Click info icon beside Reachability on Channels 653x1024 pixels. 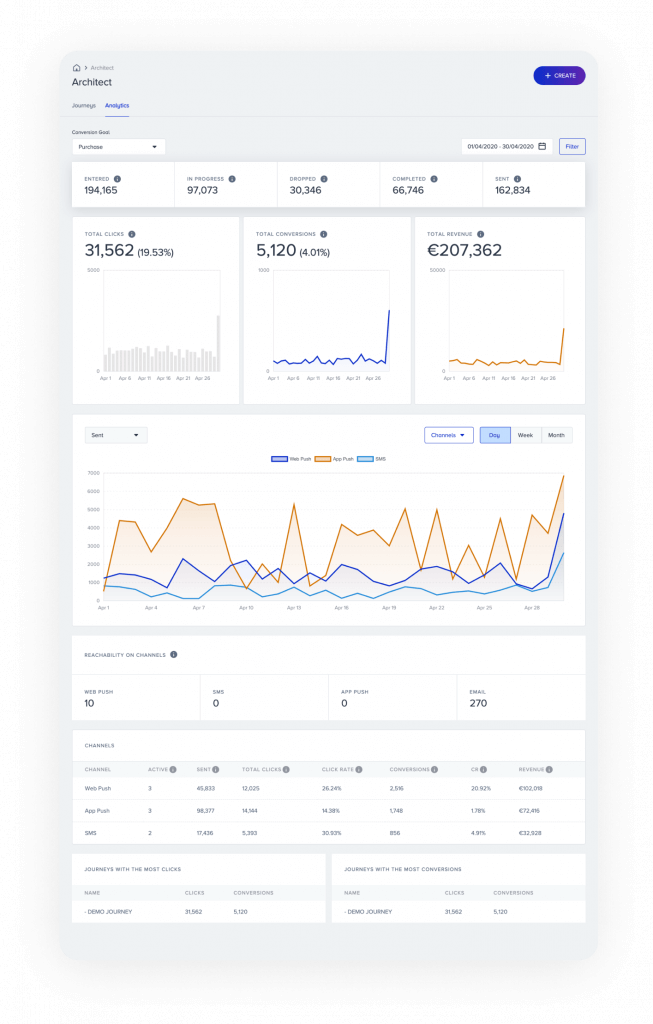pos(174,655)
